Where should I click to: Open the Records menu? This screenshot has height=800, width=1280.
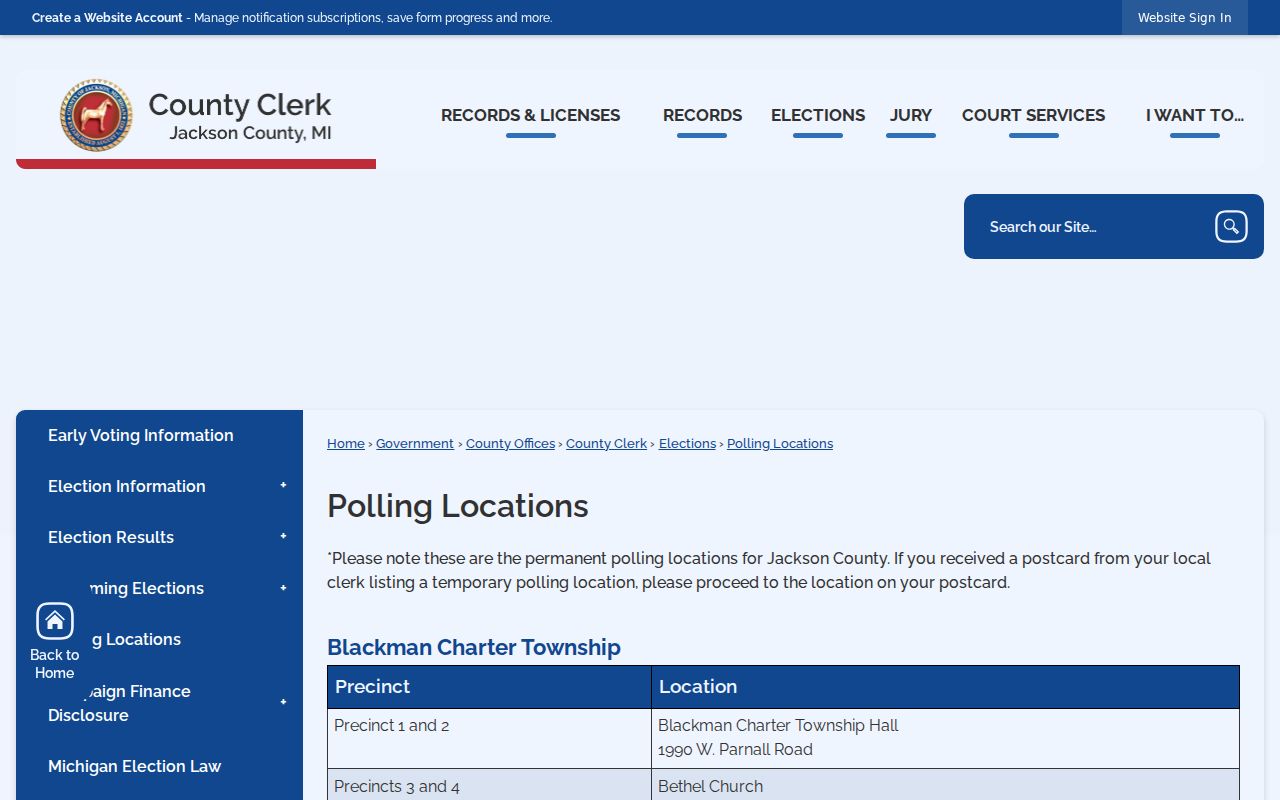pyautogui.click(x=702, y=116)
